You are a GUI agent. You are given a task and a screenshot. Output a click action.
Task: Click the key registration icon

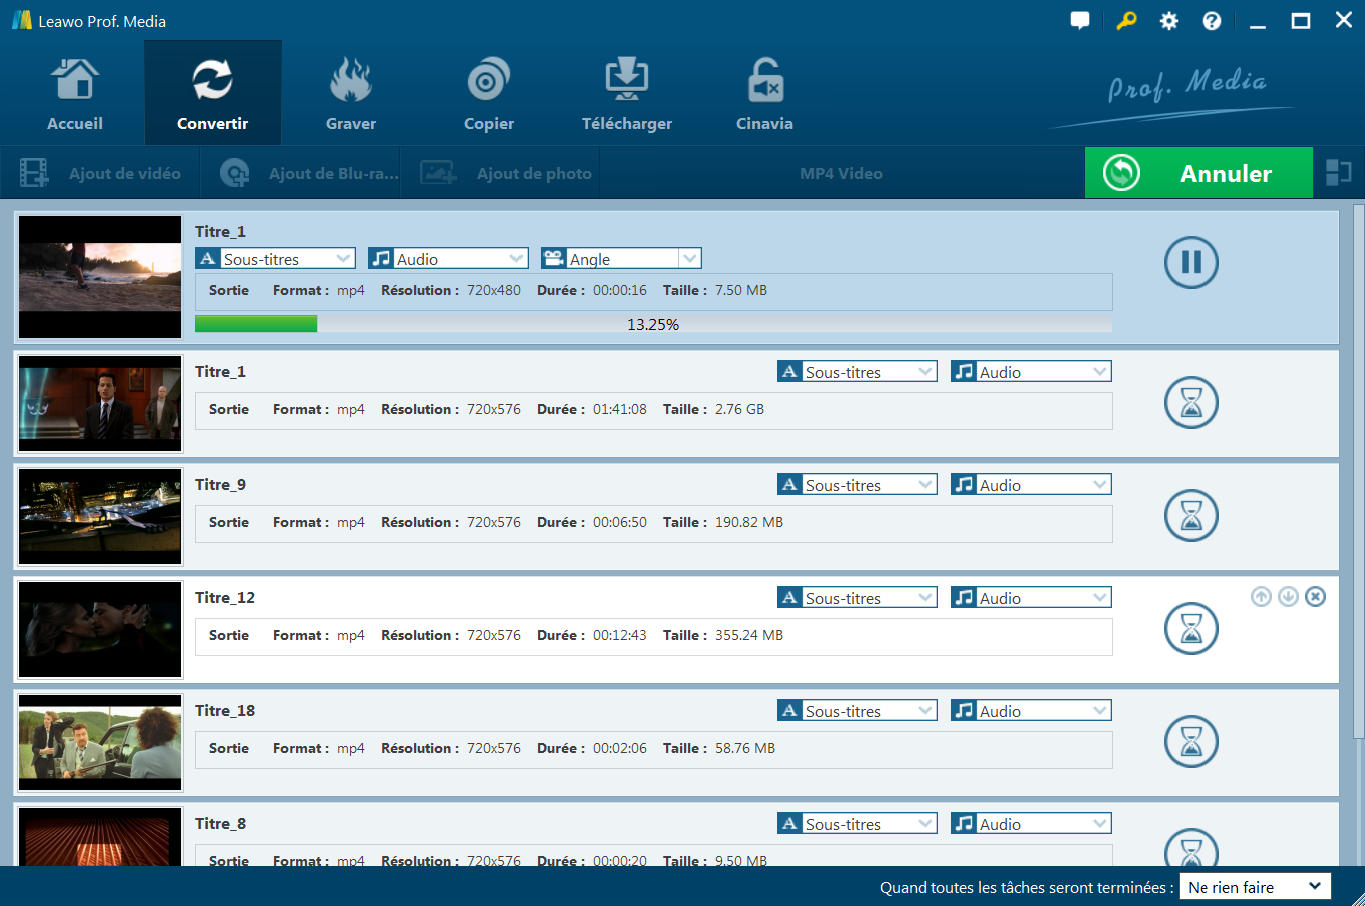tap(1126, 21)
